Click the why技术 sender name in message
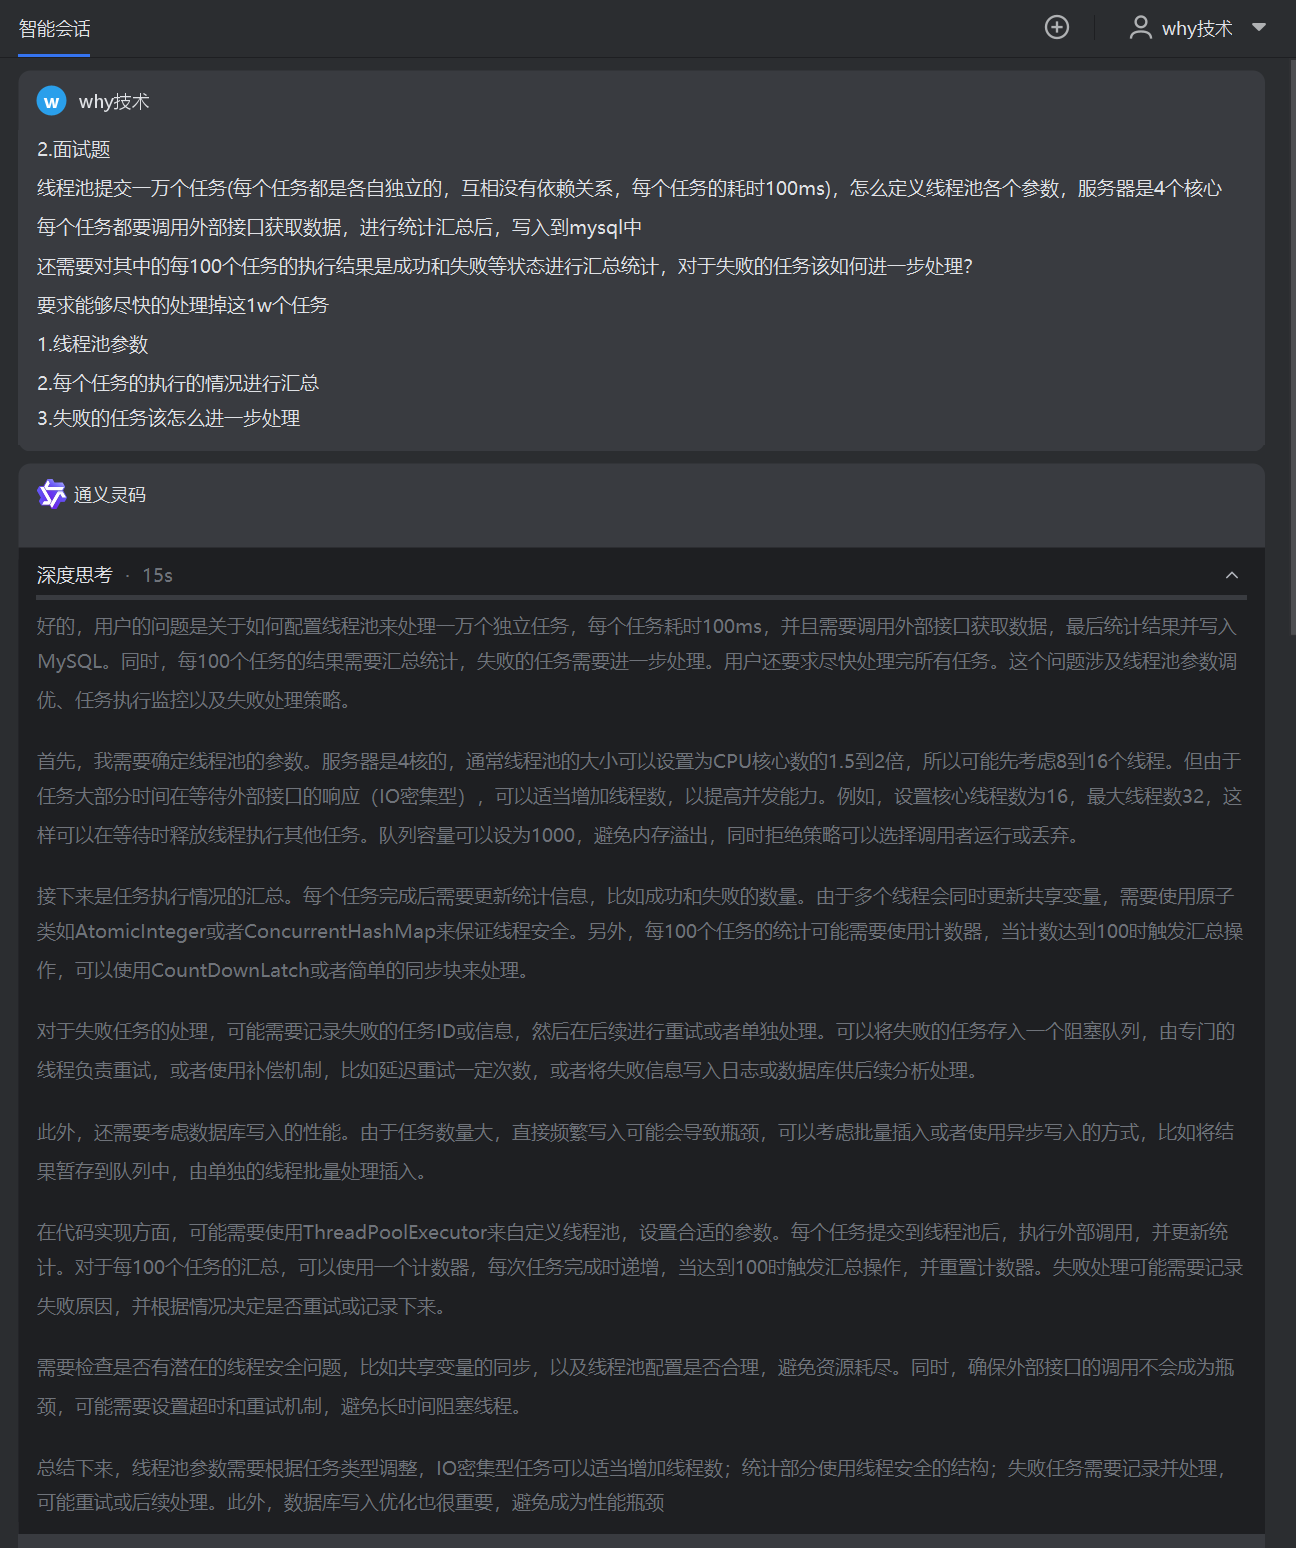Screen dimensions: 1296x1548 [x=114, y=101]
